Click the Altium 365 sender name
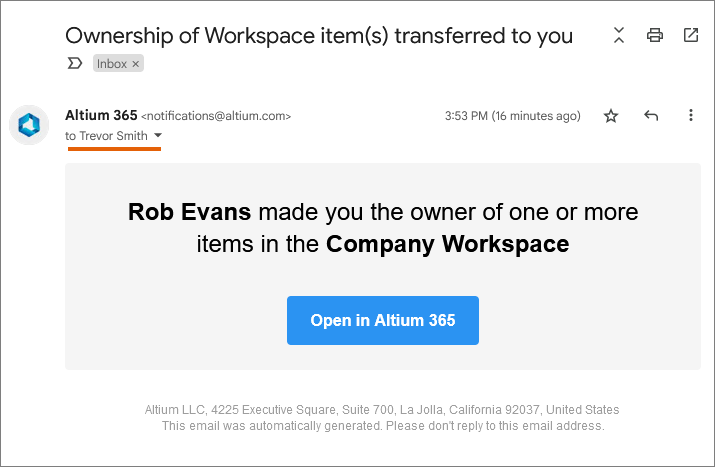This screenshot has width=715, height=467. [x=101, y=115]
